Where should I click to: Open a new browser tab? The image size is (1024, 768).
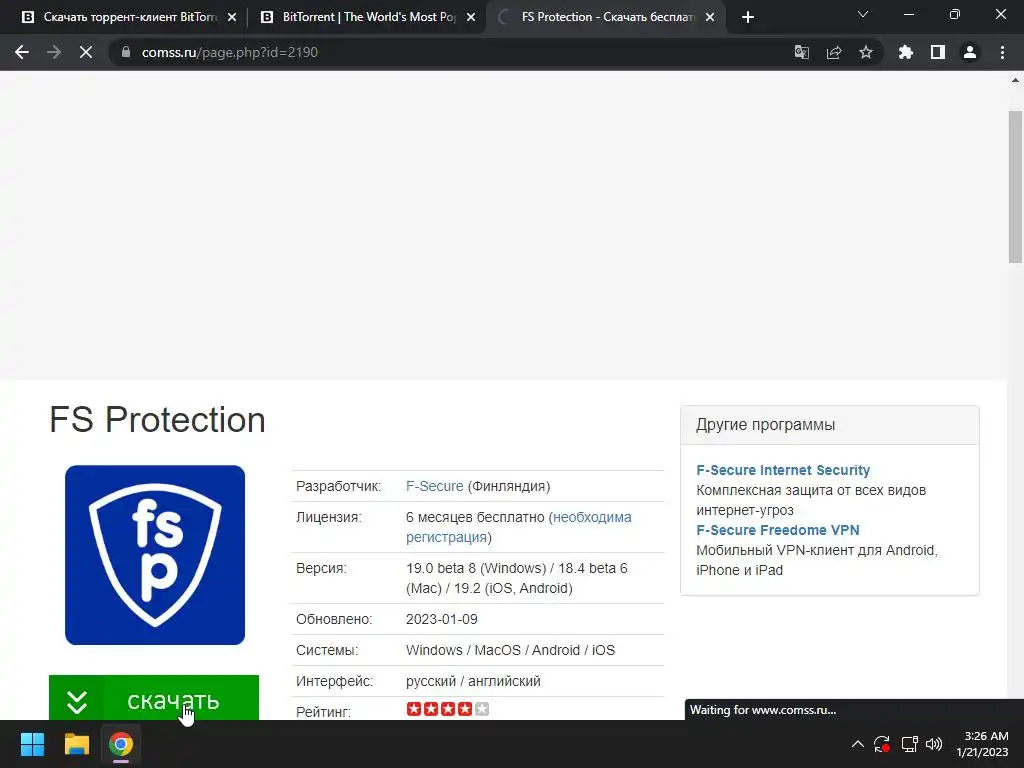click(x=748, y=17)
